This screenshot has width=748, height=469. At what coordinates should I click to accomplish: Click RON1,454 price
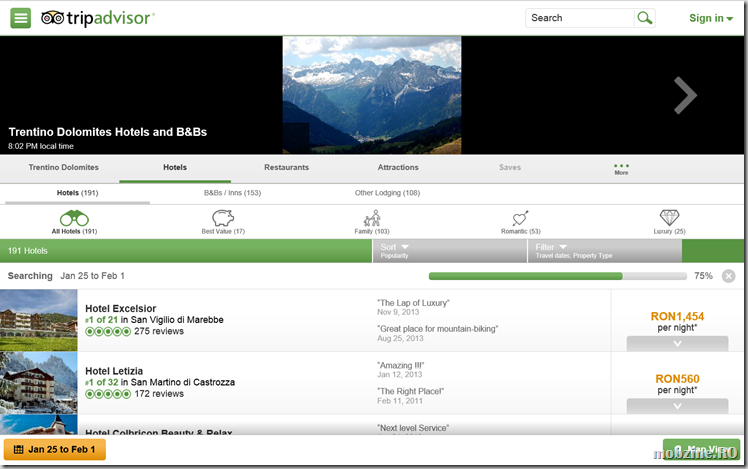pyautogui.click(x=677, y=316)
